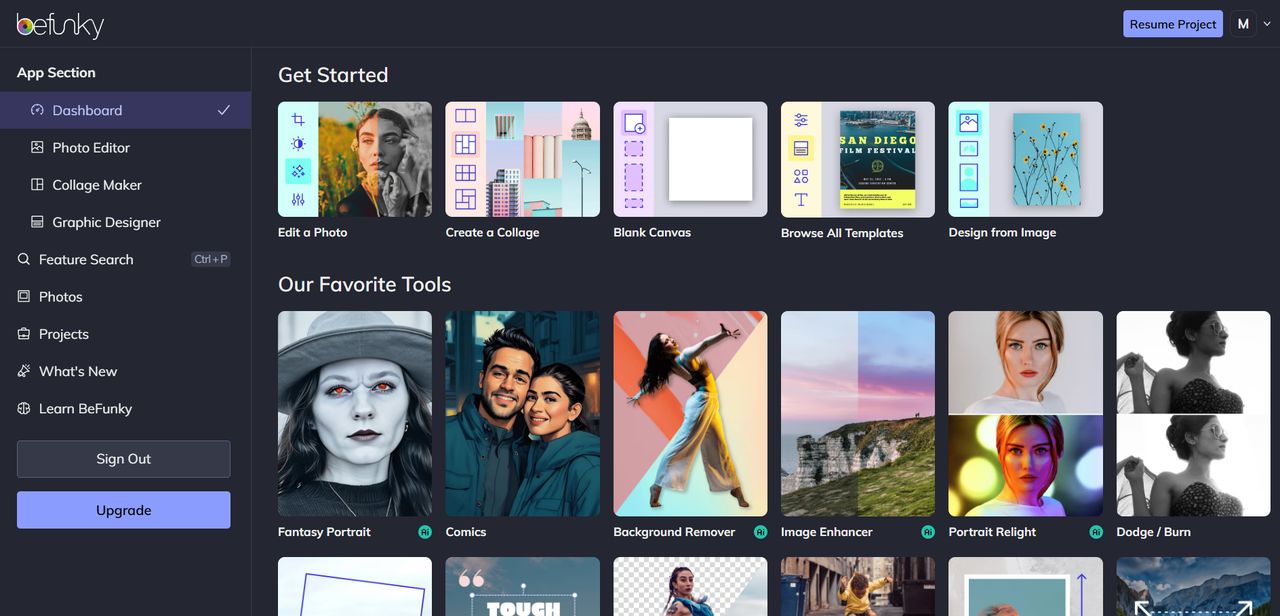This screenshot has height=616, width=1280.
Task: Open the Dodge / Burn tool thumbnail
Action: (x=1193, y=414)
